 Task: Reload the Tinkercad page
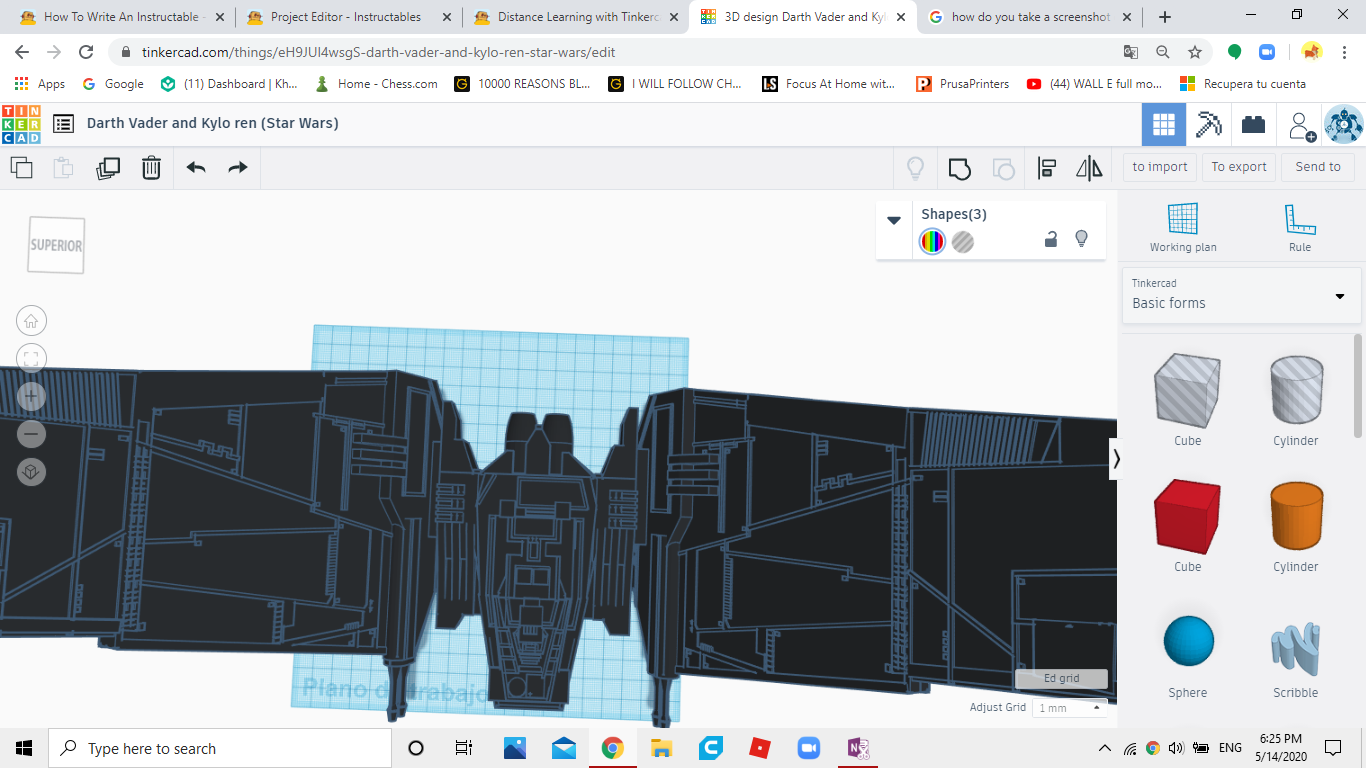pos(87,52)
